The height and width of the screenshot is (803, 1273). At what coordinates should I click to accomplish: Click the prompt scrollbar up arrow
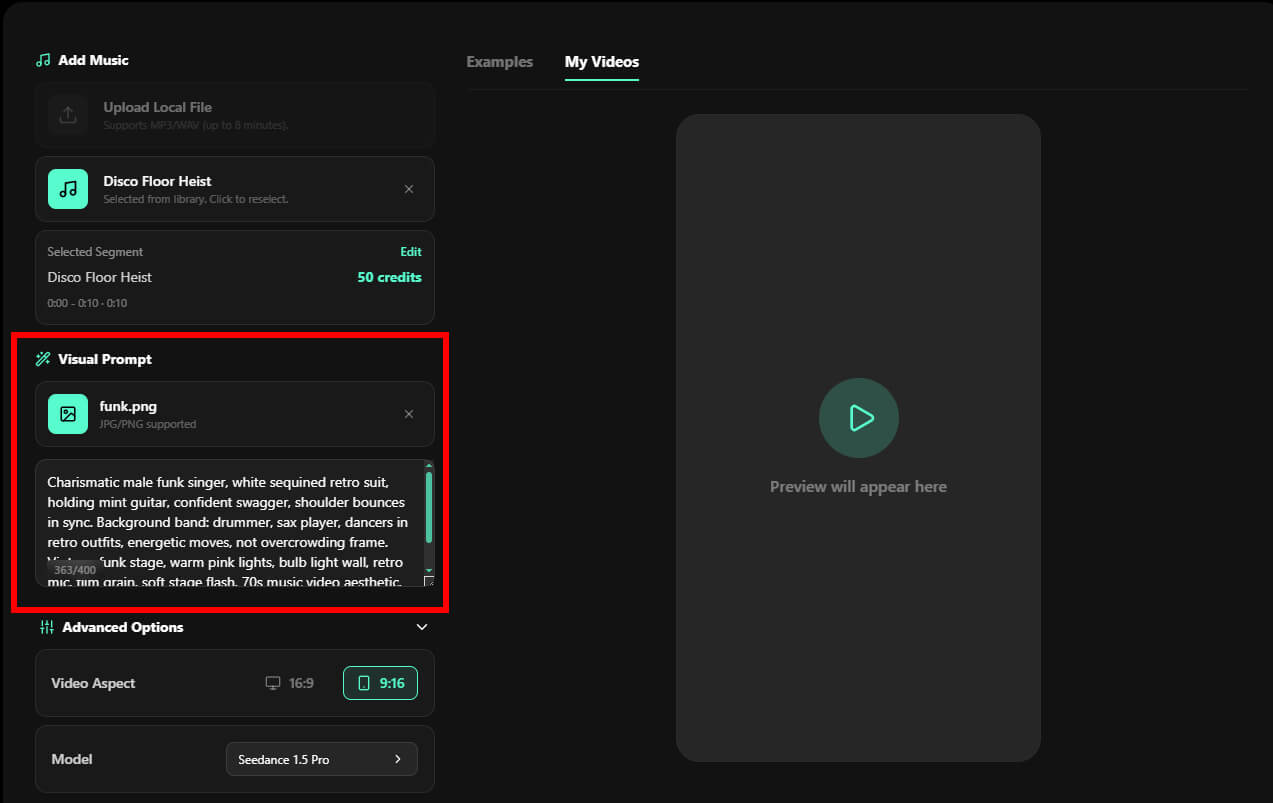(429, 465)
